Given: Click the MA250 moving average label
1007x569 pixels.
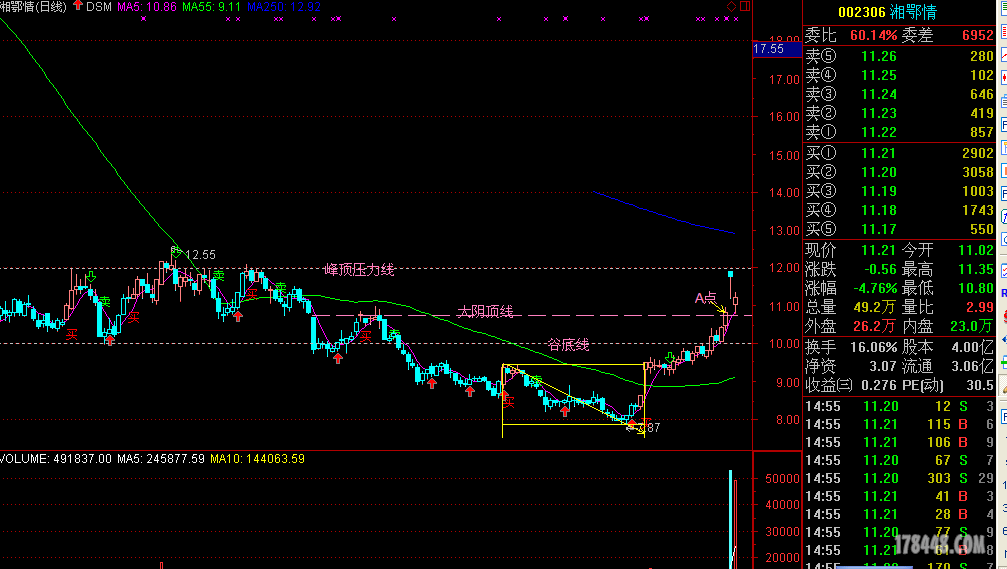Looking at the screenshot, I should pyautogui.click(x=284, y=6).
